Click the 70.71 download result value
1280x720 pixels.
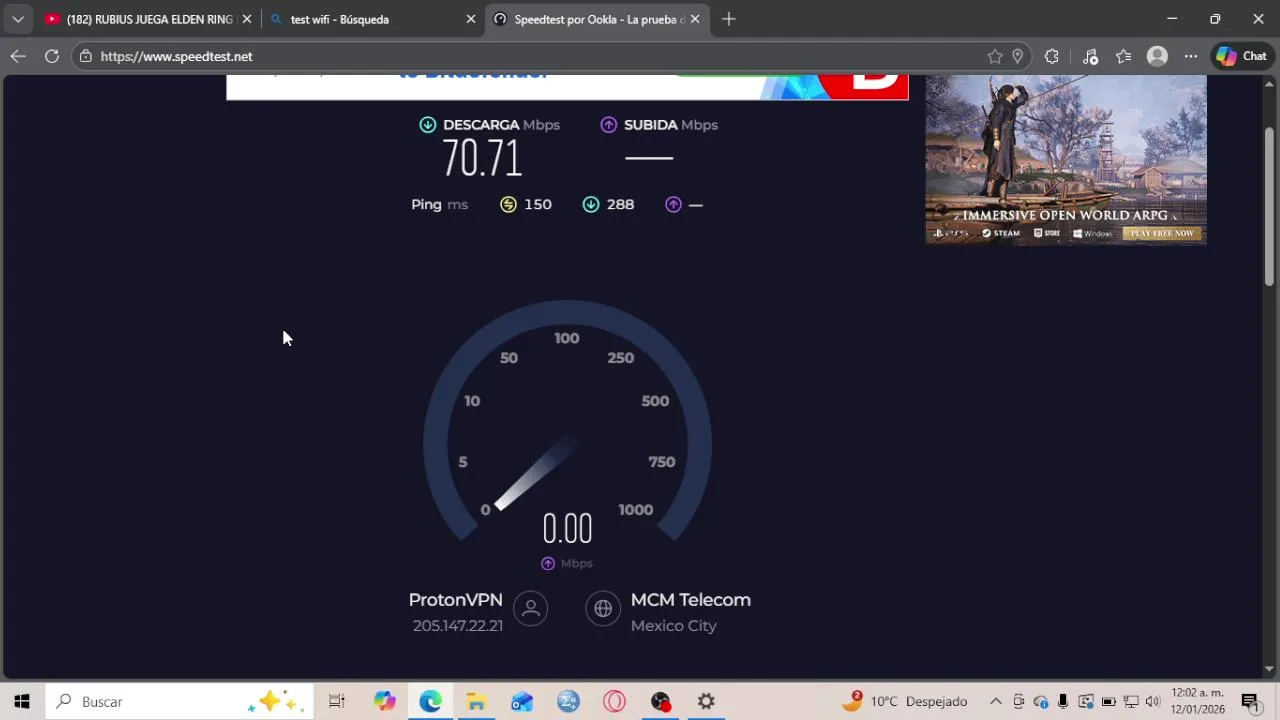[482, 158]
